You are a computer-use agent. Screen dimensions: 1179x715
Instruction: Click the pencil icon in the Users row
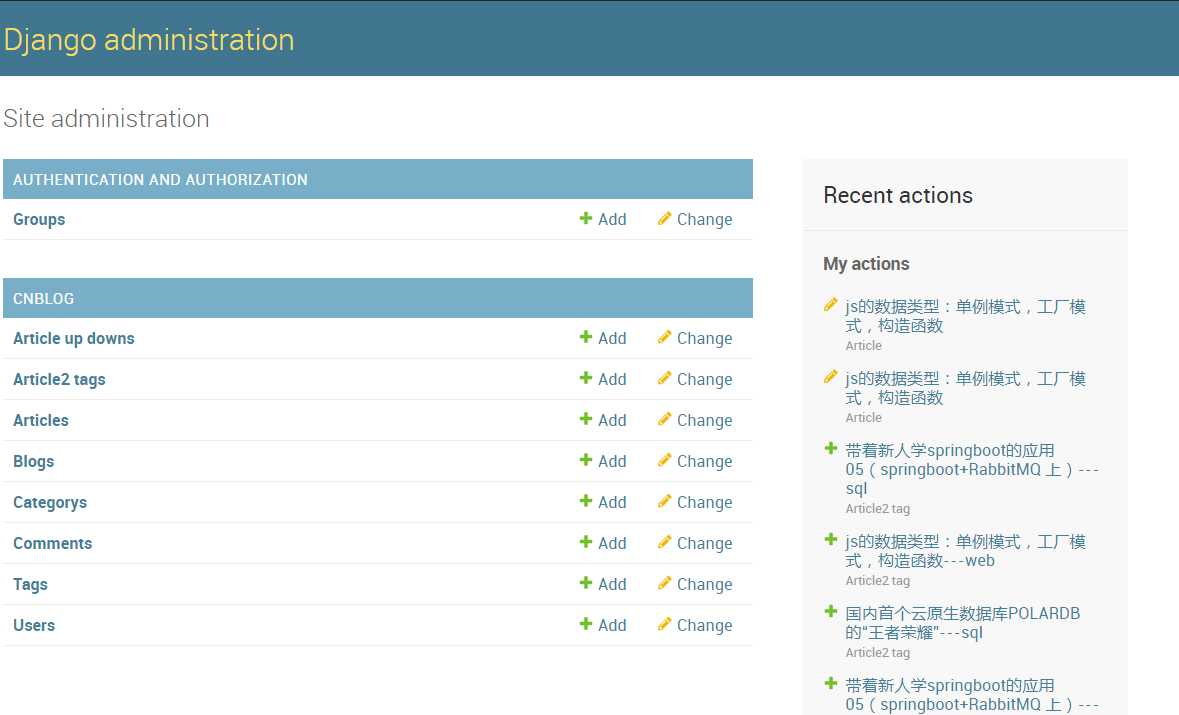tap(664, 625)
